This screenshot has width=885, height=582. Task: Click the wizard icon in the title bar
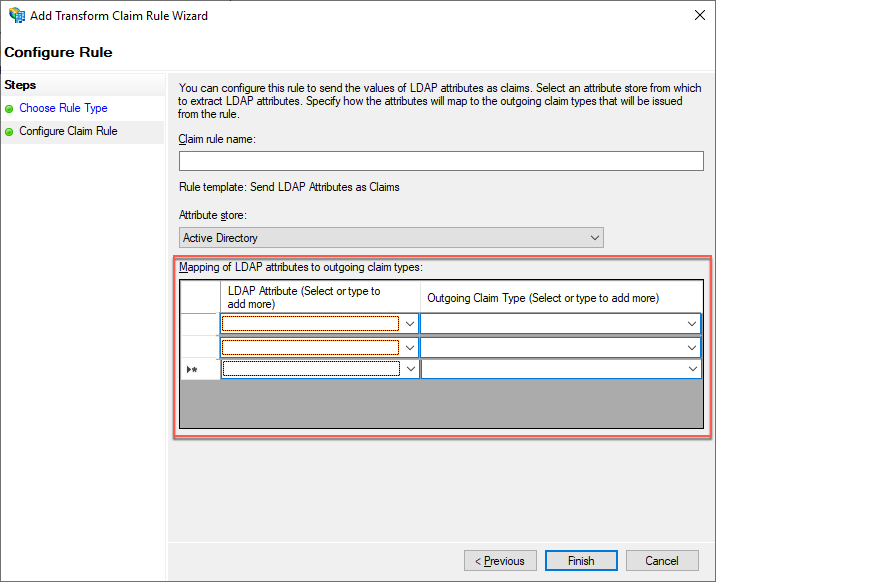[x=15, y=15]
